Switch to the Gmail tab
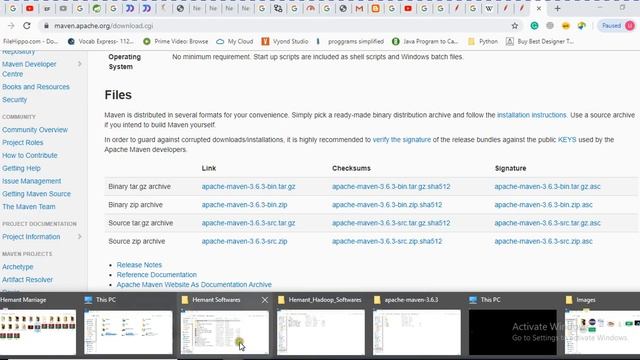This screenshot has height=360, width=640. click(x=359, y=8)
